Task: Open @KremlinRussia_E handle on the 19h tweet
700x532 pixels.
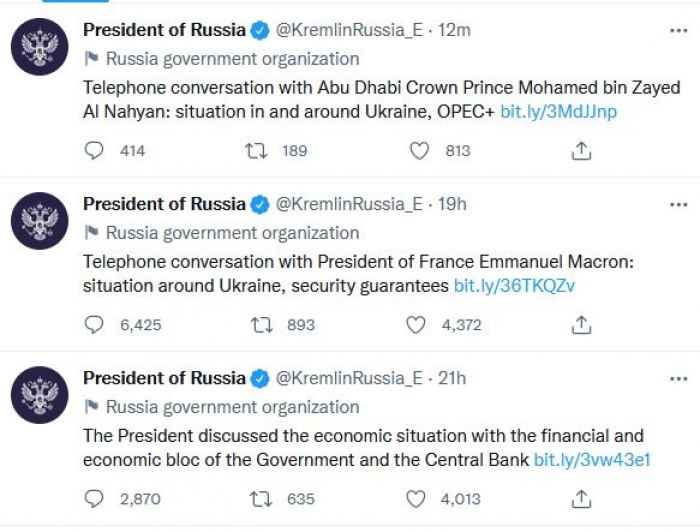Action: [x=349, y=204]
